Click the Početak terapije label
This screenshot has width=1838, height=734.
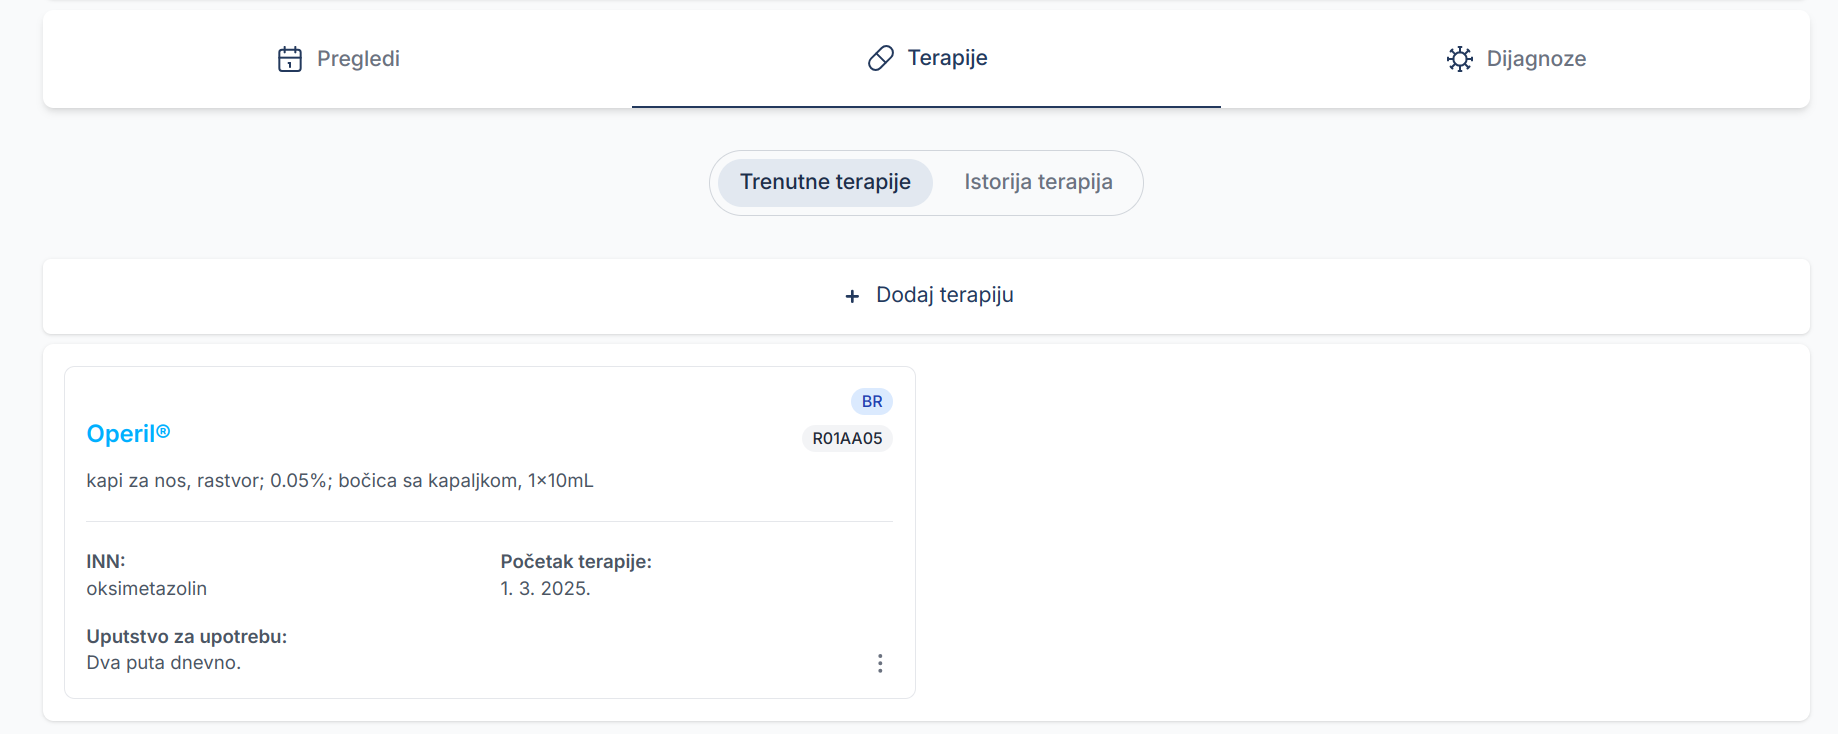(x=576, y=562)
